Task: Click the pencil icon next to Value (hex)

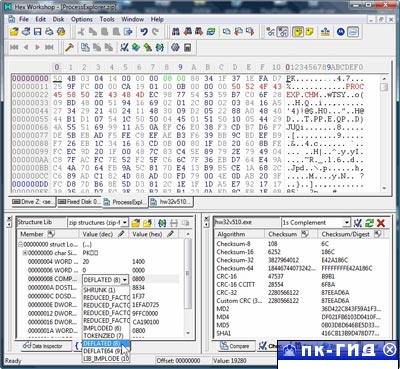Action: [171, 234]
